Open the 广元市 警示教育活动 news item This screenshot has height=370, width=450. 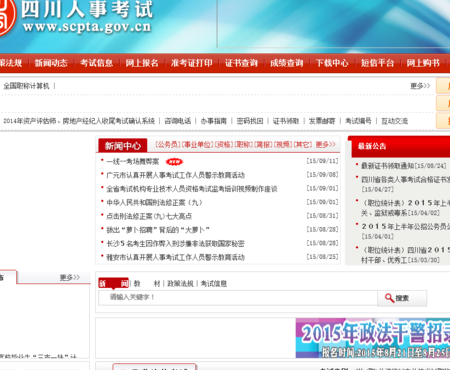(x=175, y=175)
